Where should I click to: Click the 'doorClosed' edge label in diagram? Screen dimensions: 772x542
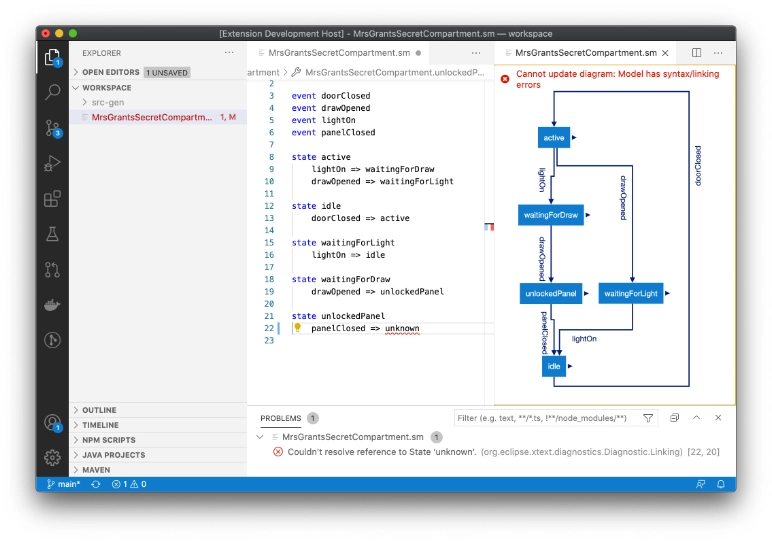(698, 166)
